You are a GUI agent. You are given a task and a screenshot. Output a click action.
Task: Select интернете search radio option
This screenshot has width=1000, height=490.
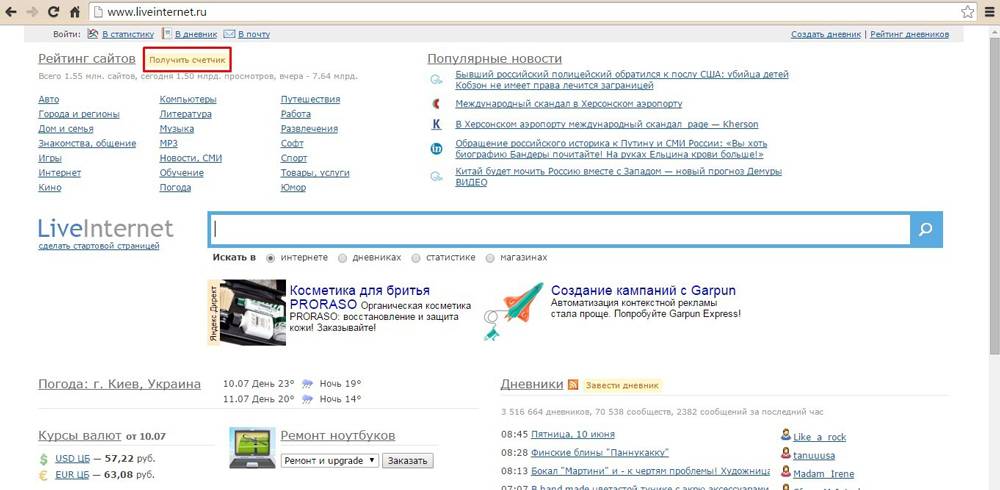(x=271, y=258)
